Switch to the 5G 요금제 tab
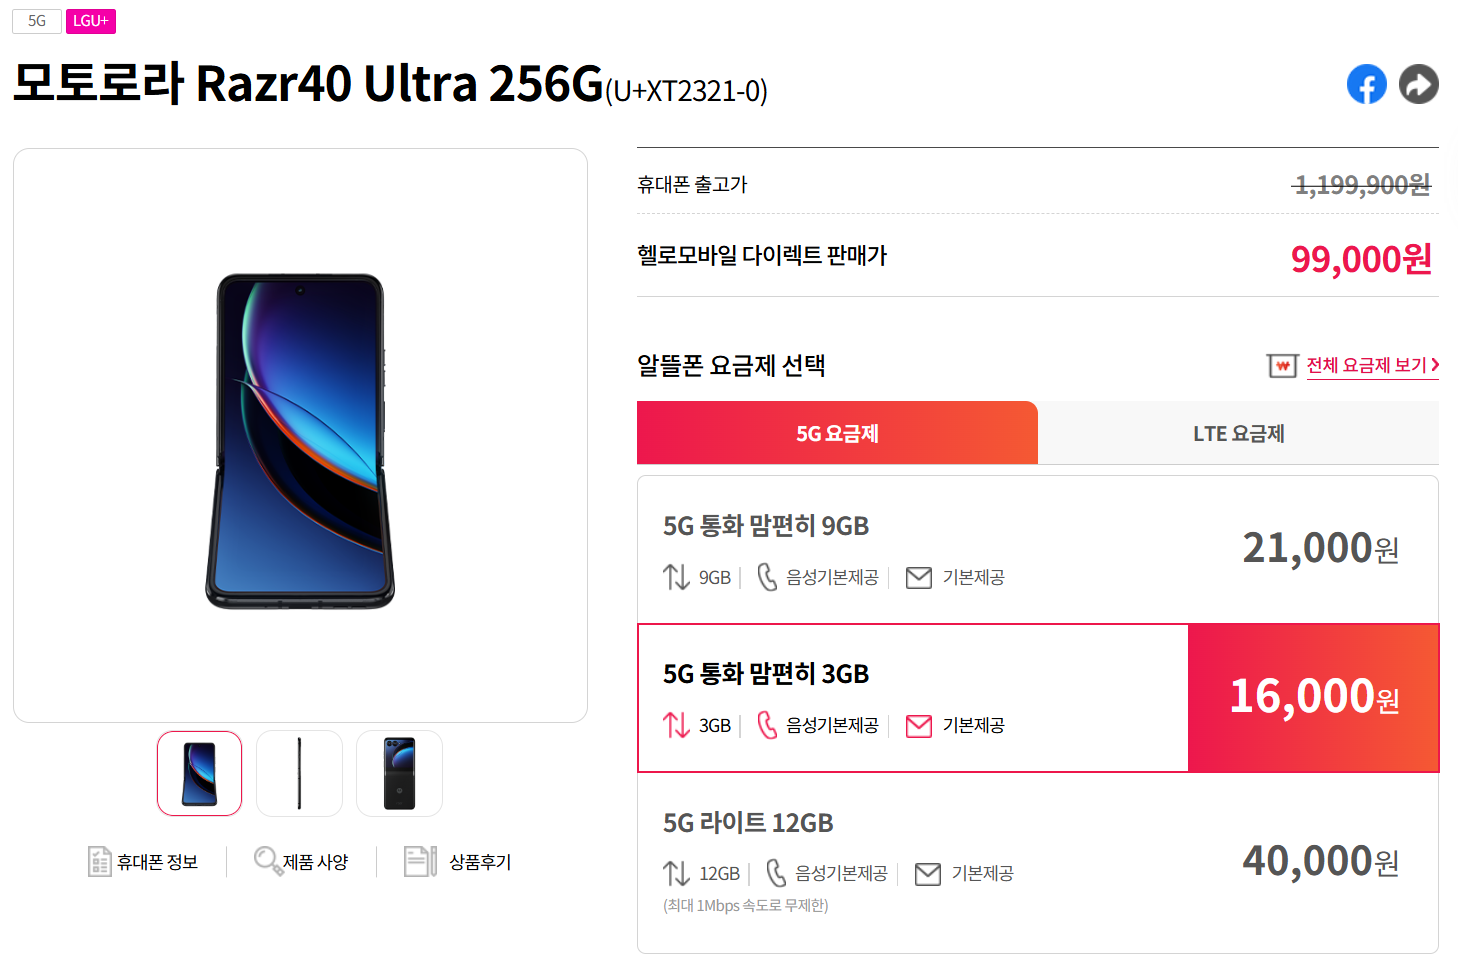1458x975 pixels. (x=837, y=433)
